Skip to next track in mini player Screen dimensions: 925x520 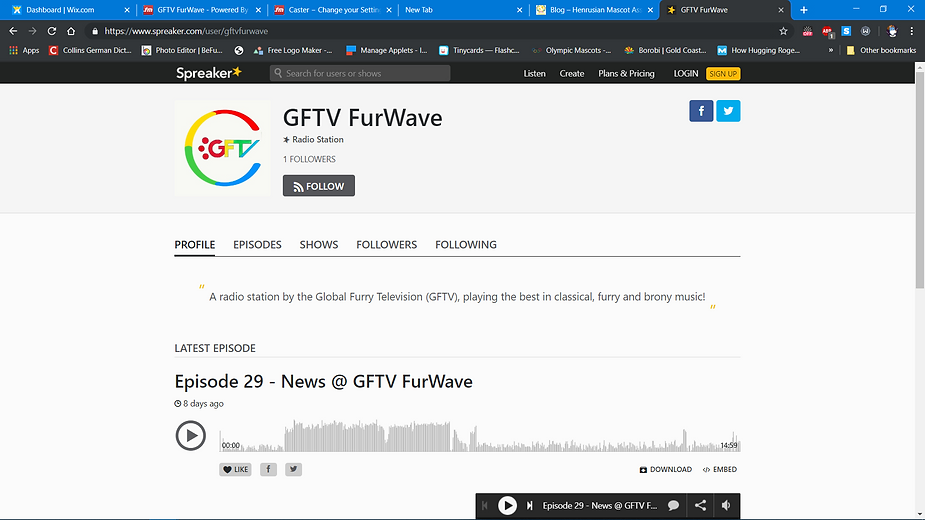[530, 506]
